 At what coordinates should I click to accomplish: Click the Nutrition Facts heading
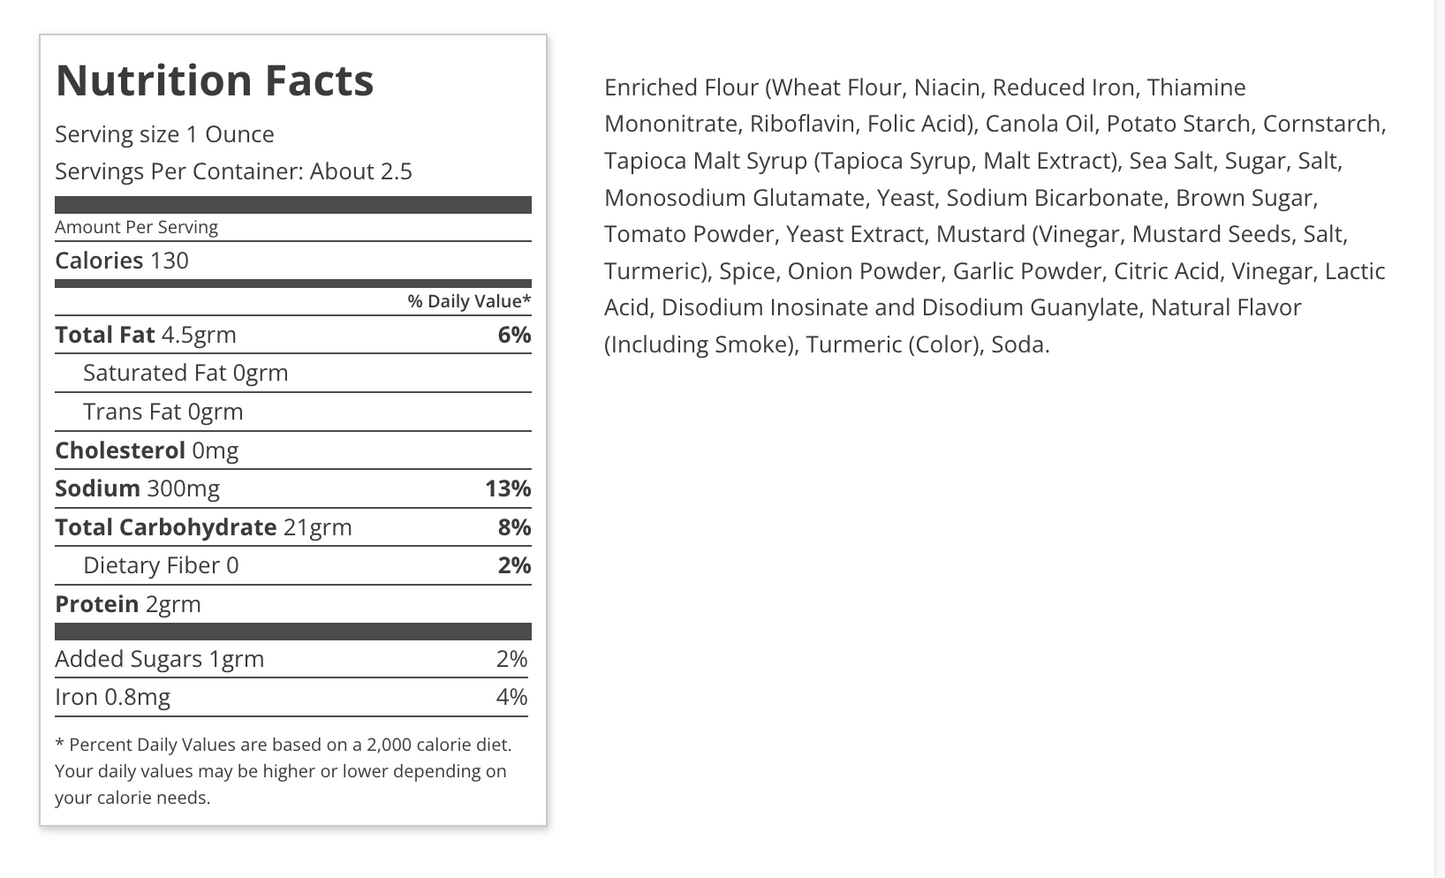click(214, 81)
